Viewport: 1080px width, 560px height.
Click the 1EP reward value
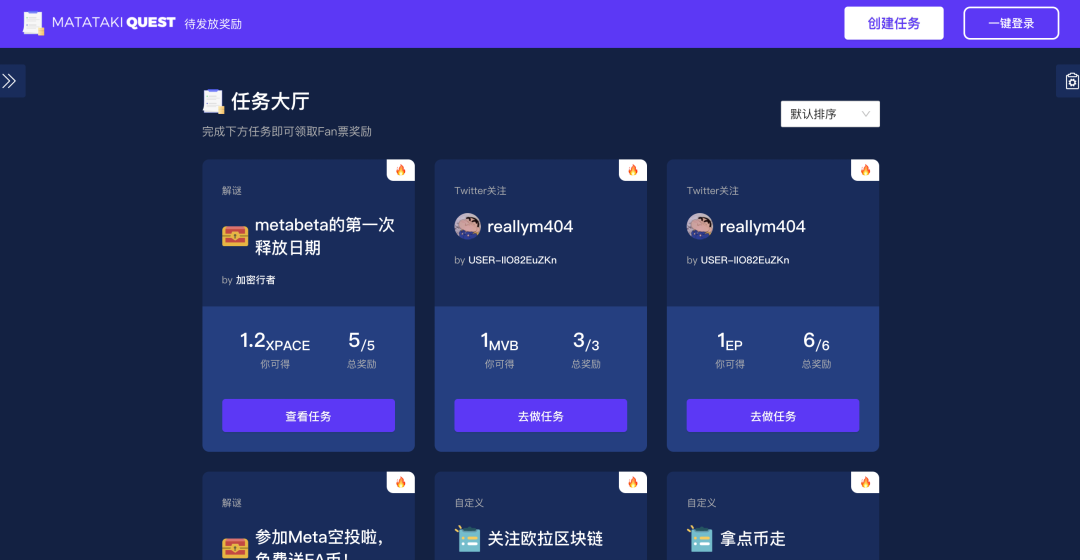tap(729, 341)
